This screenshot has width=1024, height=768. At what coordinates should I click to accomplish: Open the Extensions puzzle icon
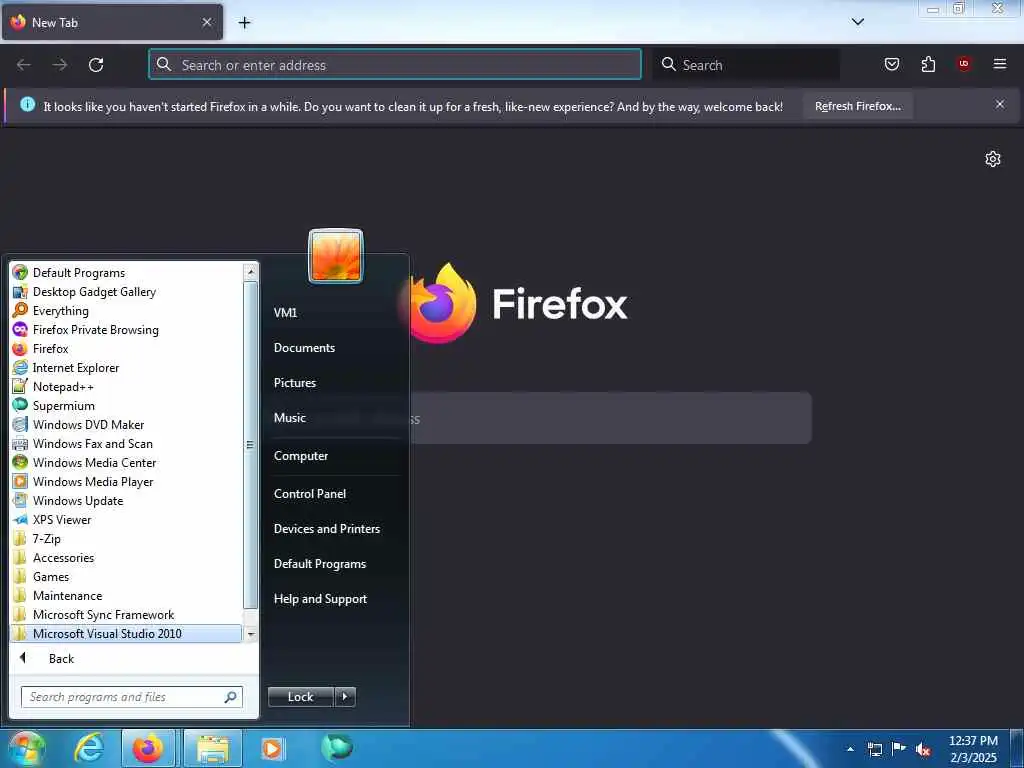[928, 64]
